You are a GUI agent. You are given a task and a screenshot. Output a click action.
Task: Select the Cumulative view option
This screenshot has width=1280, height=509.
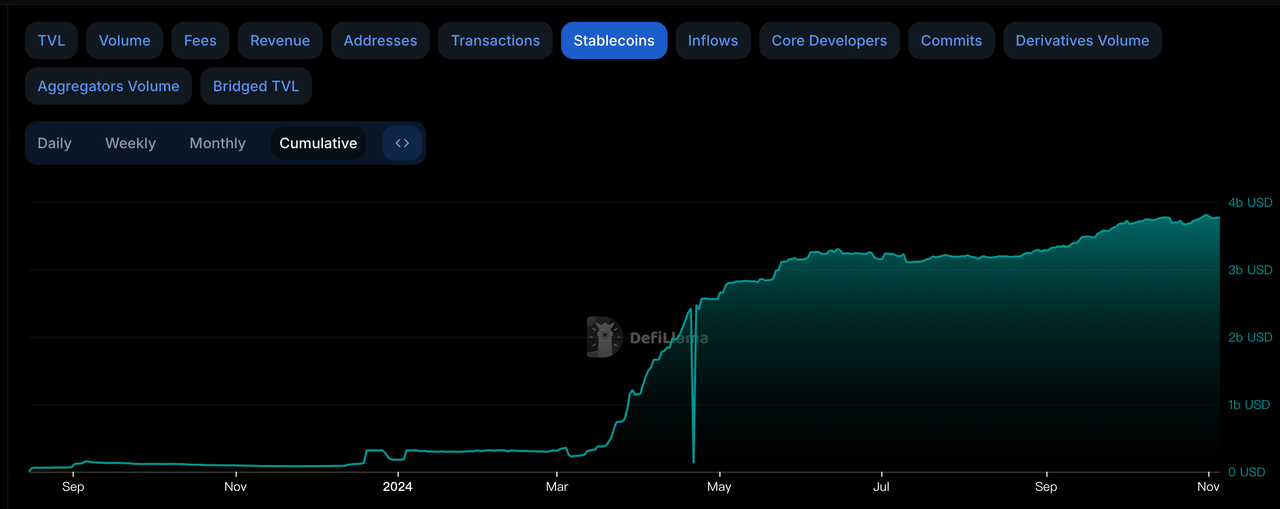coord(318,143)
